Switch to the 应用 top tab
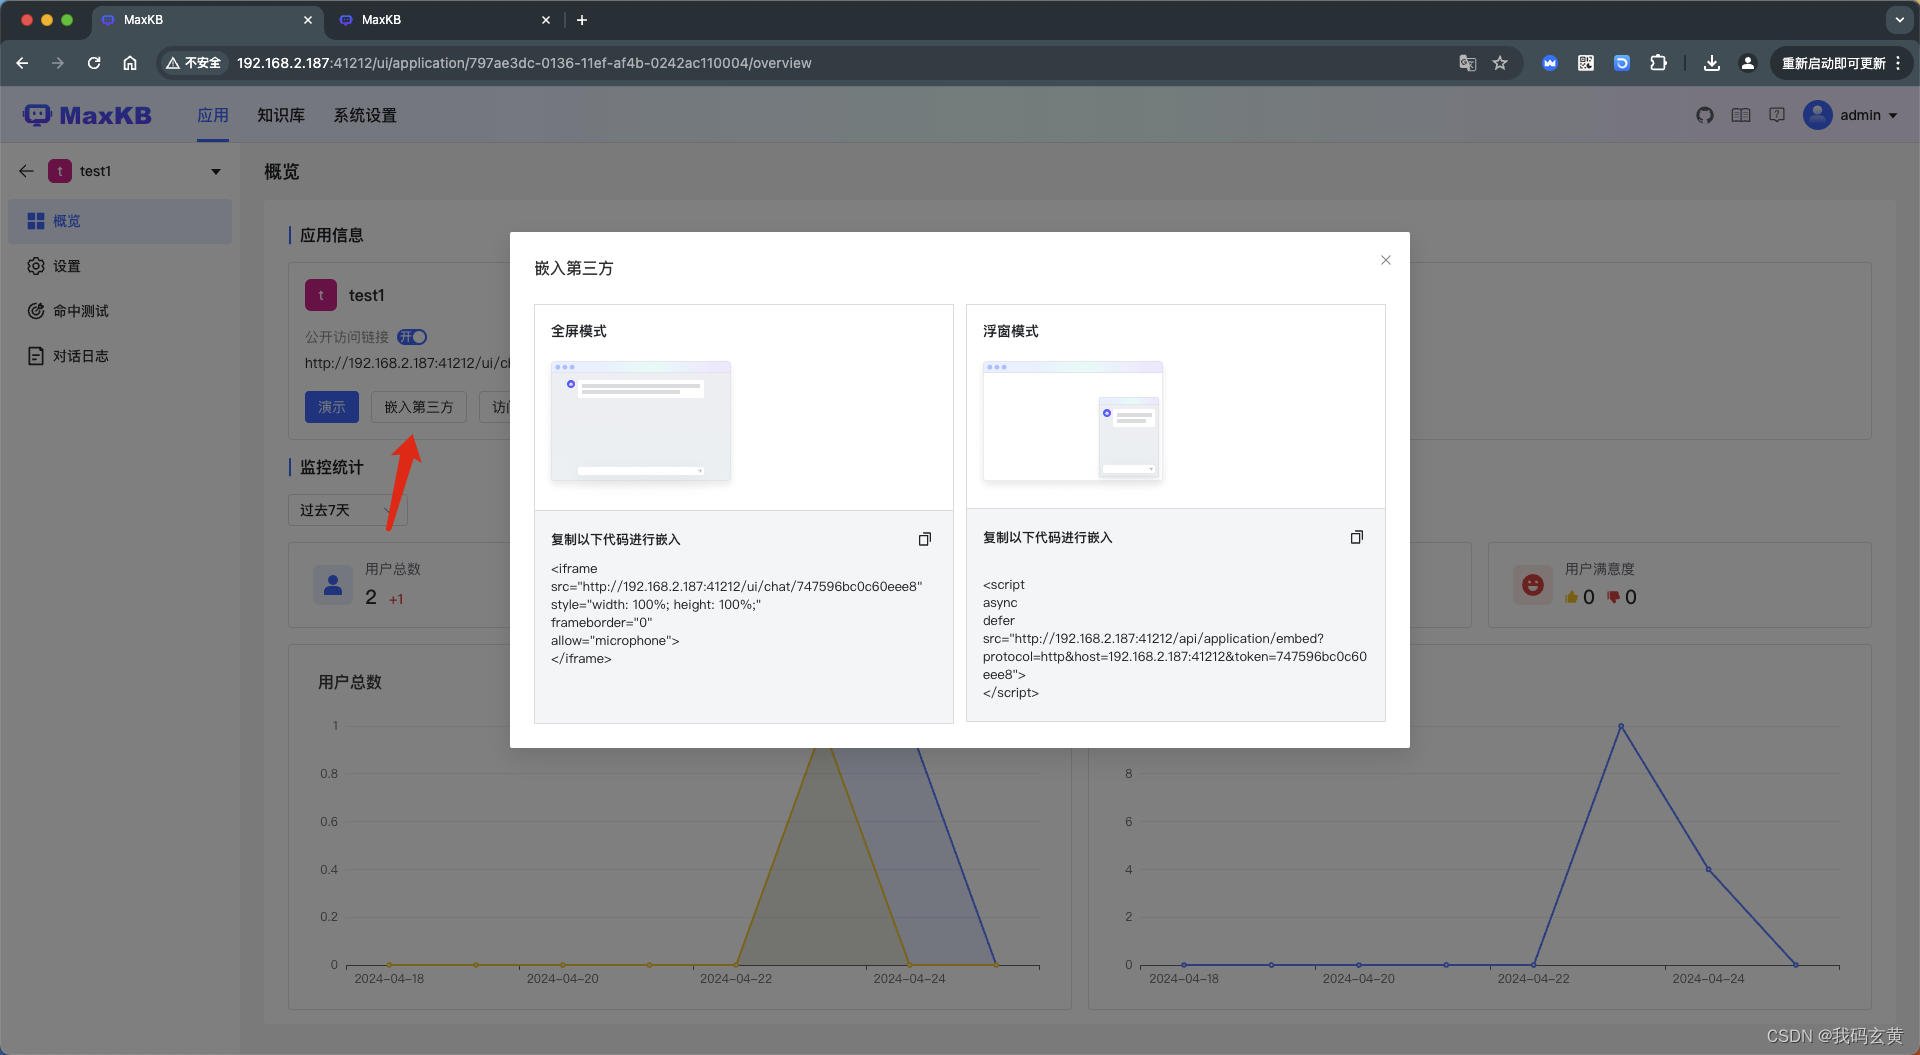 (x=213, y=115)
